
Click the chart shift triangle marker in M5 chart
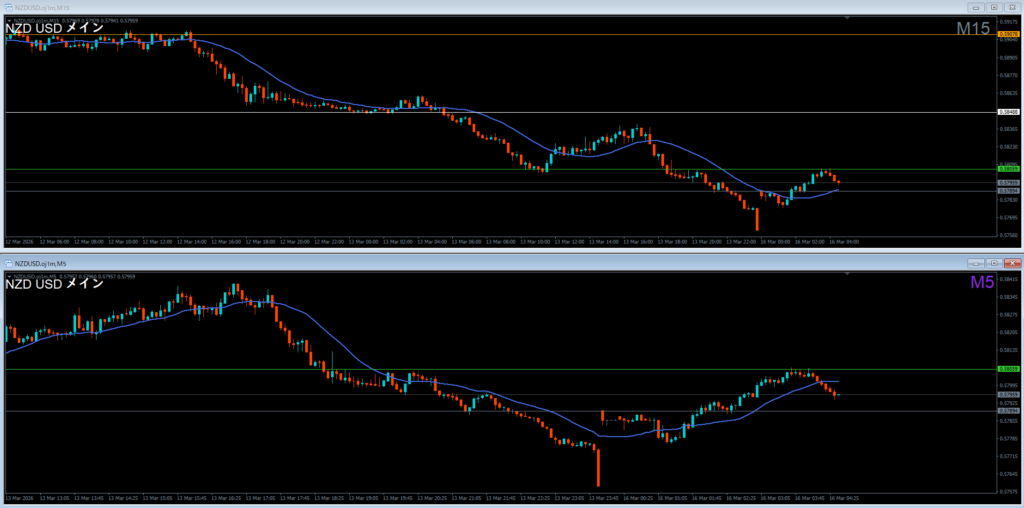(x=847, y=274)
